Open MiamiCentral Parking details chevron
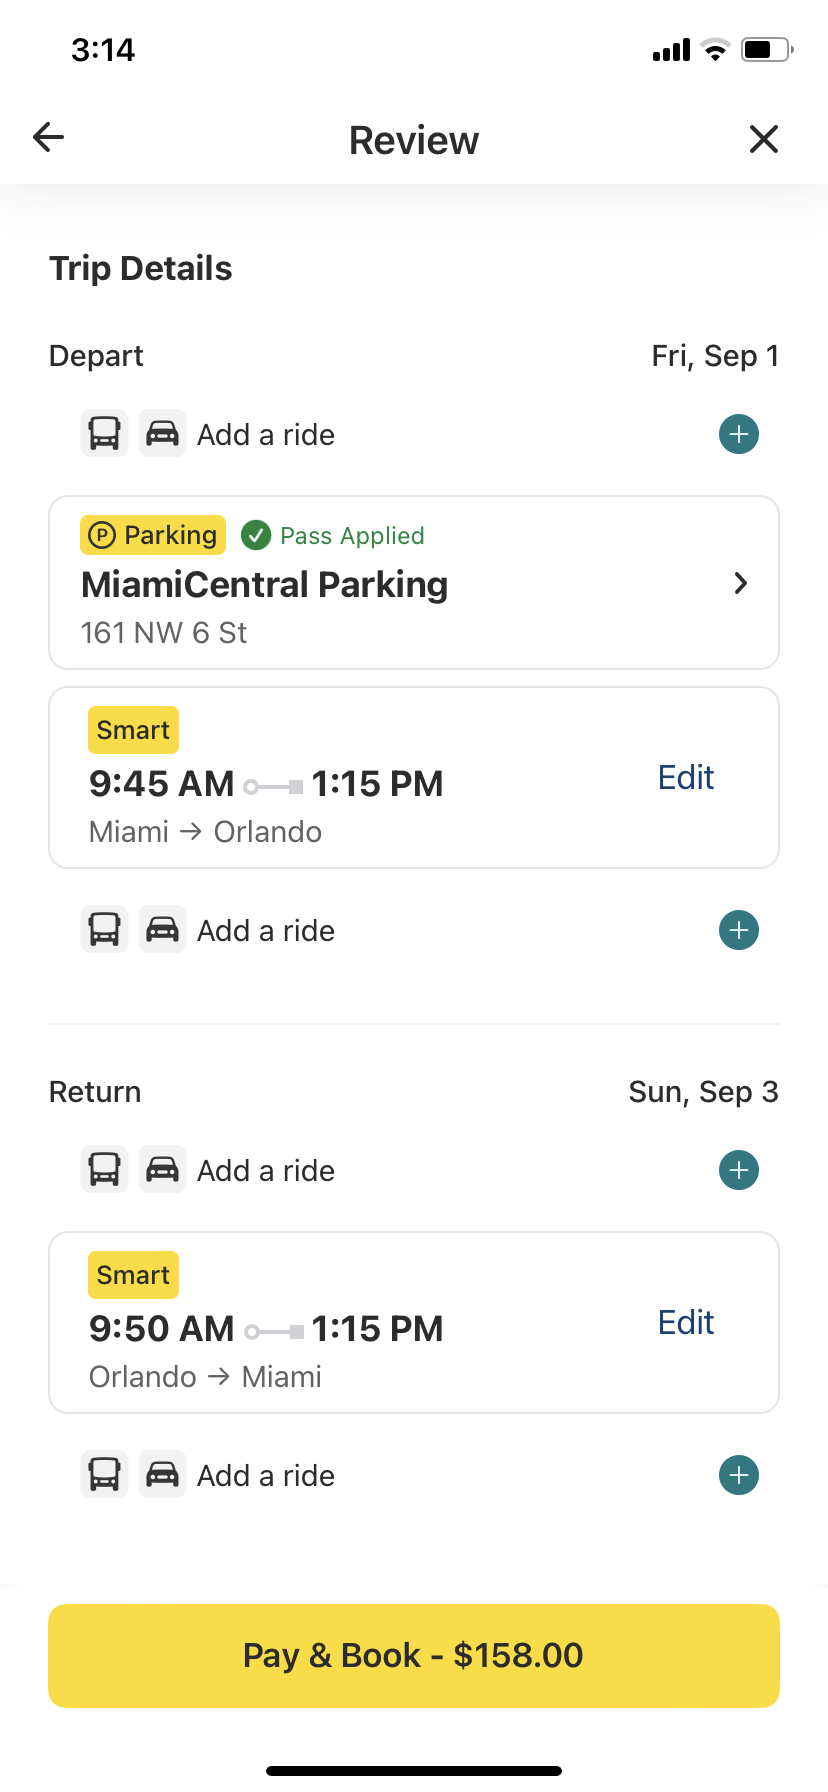This screenshot has height=1792, width=828. [741, 583]
